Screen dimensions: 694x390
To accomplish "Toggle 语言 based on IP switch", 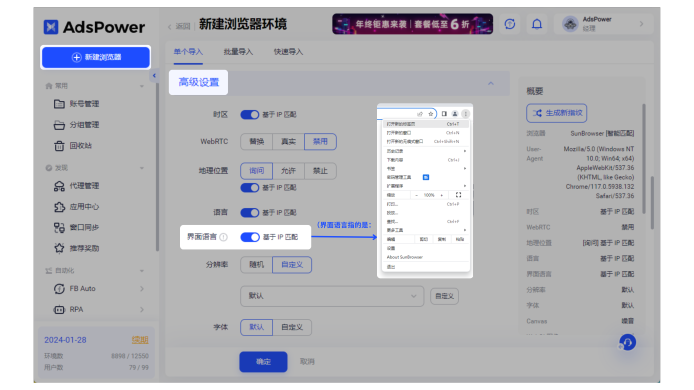I will (x=250, y=213).
